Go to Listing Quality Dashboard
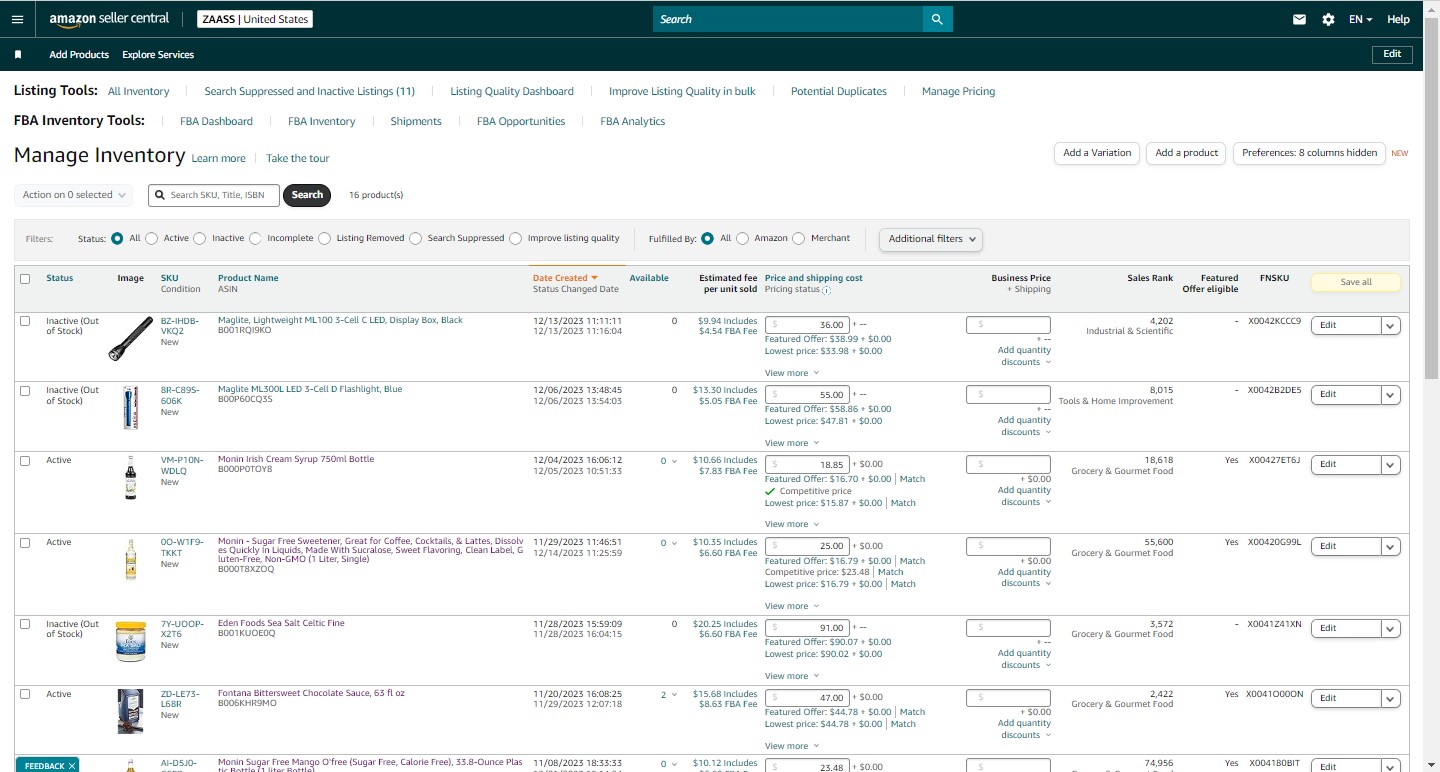This screenshot has width=1440, height=772. point(512,91)
